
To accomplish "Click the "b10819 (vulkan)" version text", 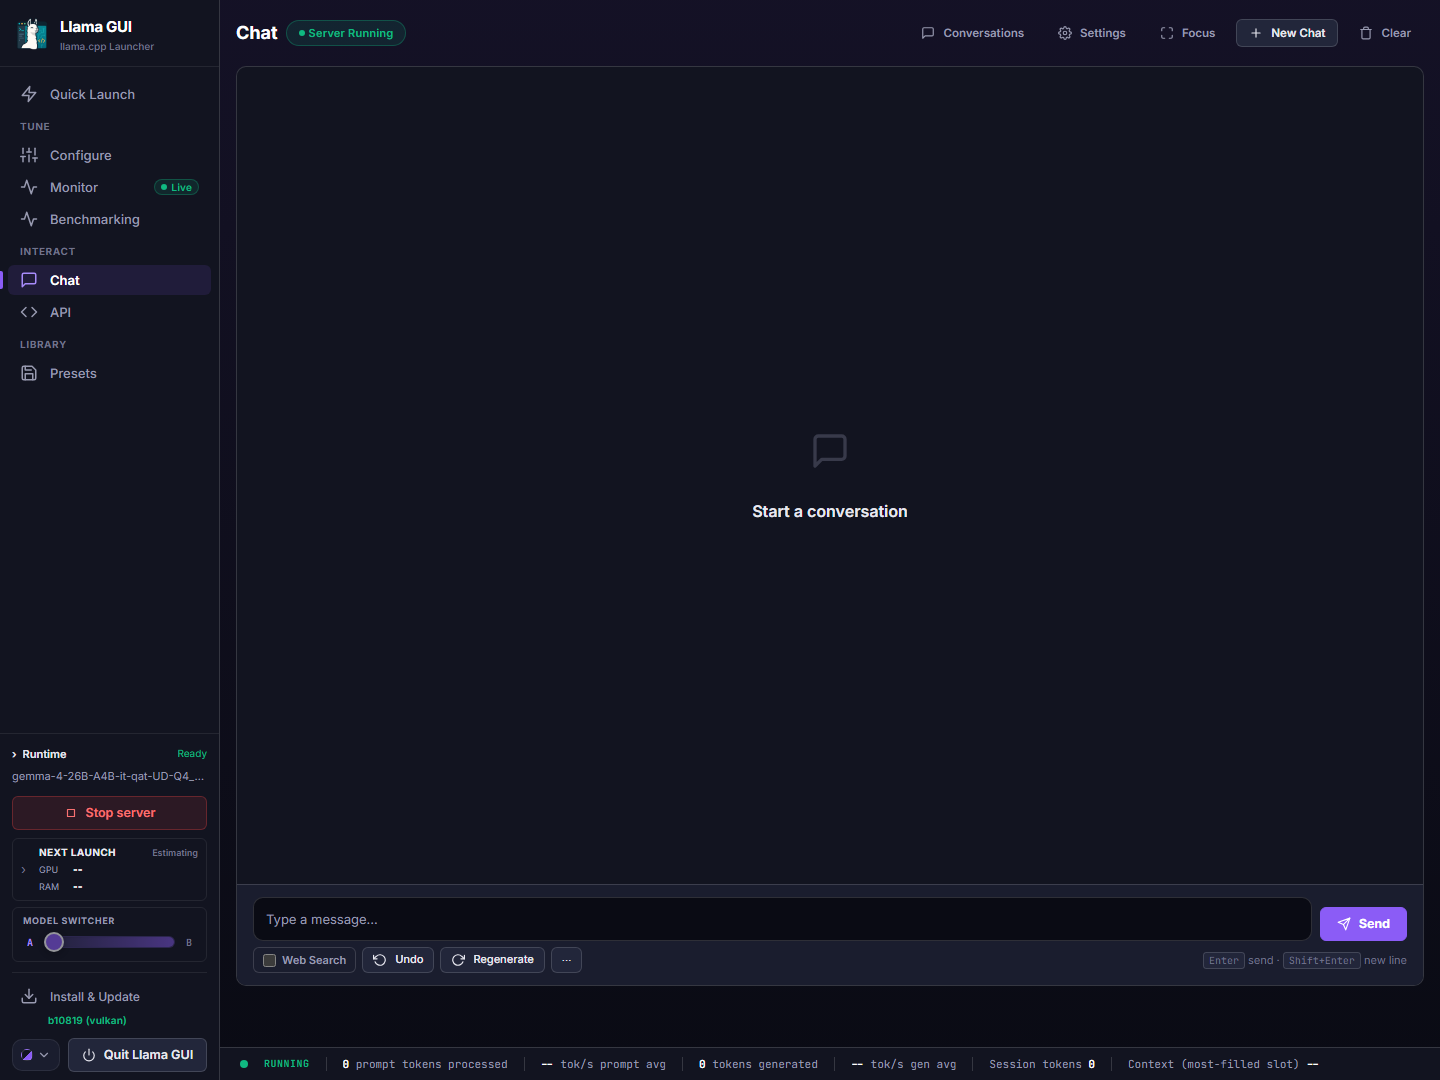I will point(87,1020).
